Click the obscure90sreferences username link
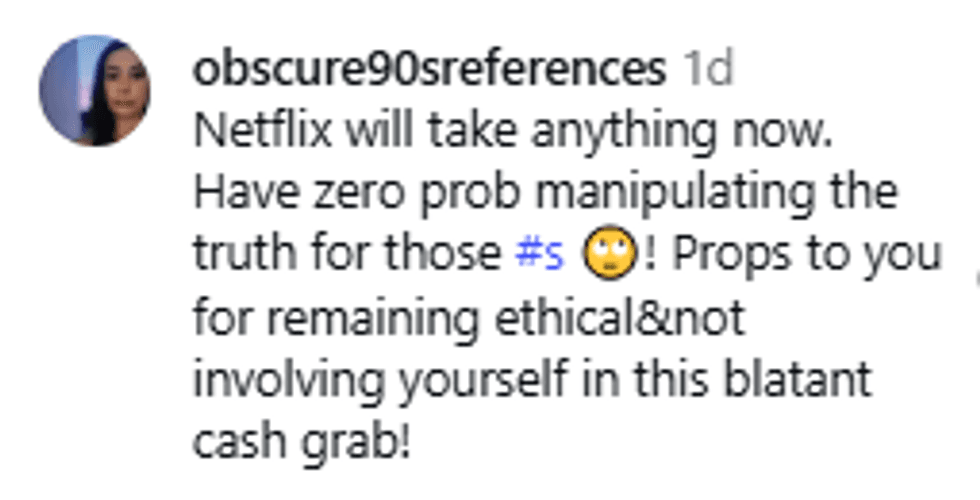This screenshot has width=980, height=500. point(429,70)
